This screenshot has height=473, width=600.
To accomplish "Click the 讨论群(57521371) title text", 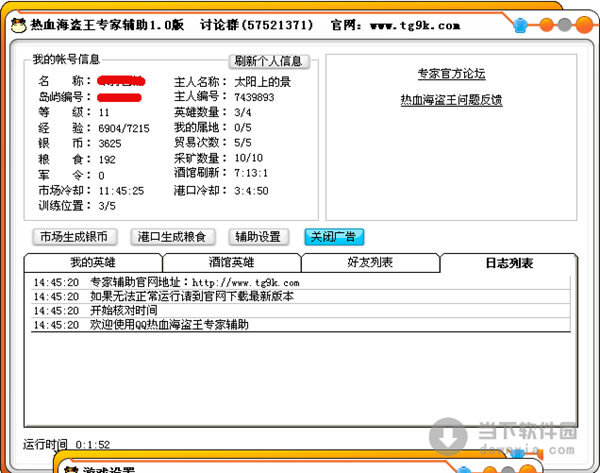I will [x=257, y=25].
